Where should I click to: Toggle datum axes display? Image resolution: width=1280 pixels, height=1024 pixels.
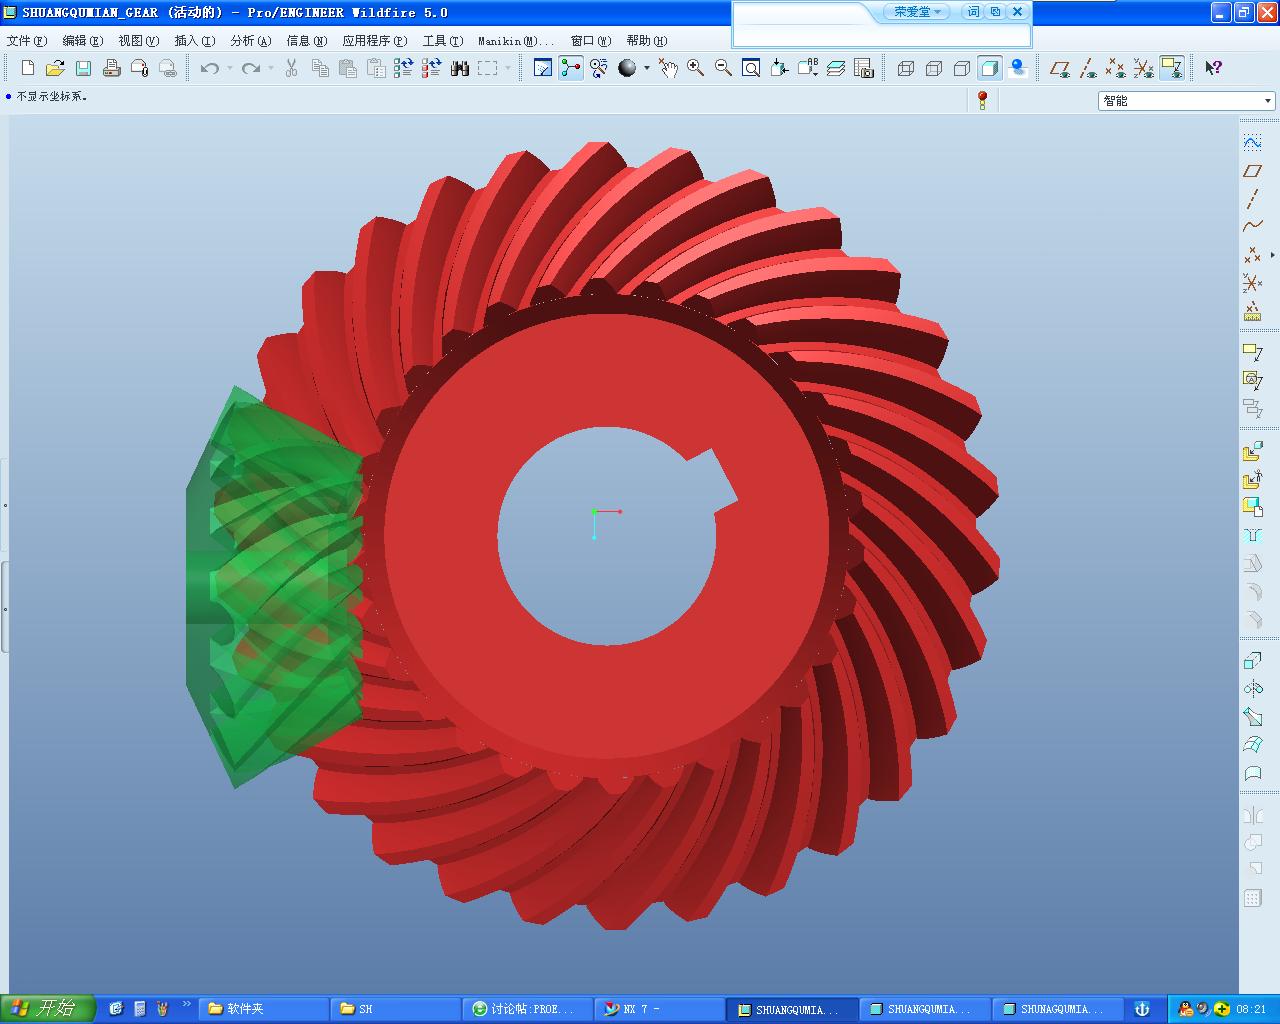point(1088,68)
